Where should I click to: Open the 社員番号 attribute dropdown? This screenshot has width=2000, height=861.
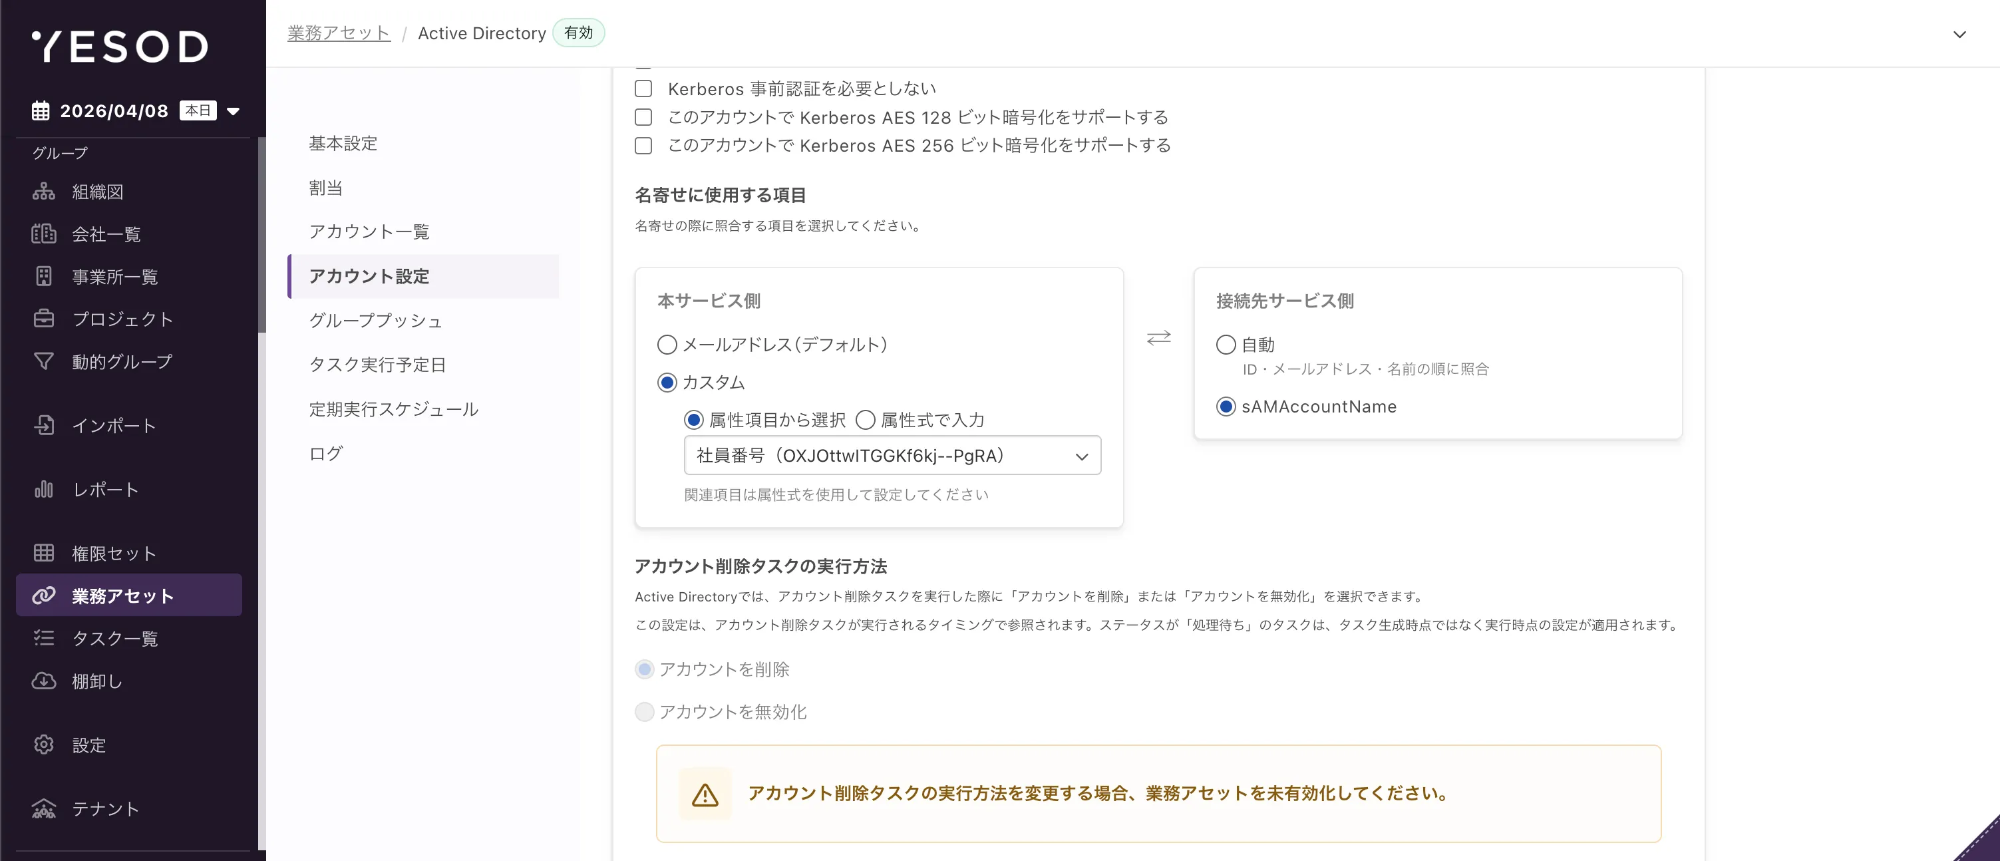point(892,456)
